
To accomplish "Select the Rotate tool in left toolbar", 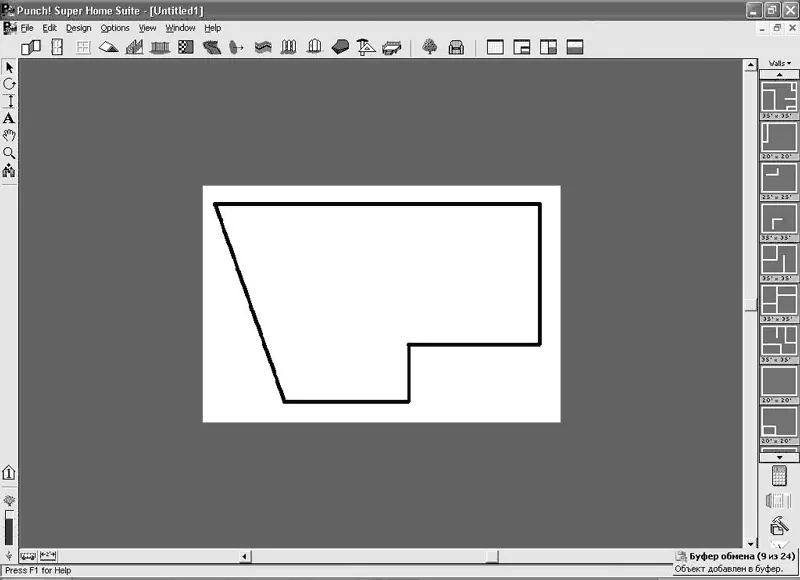I will [9, 84].
